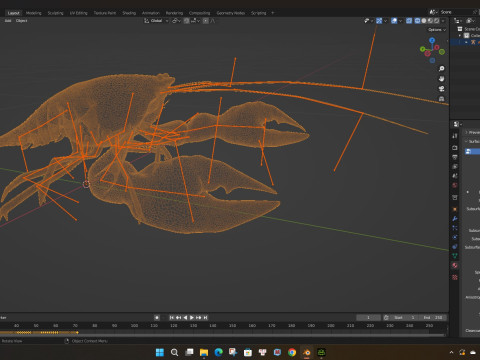Screen dimensions: 480x360
Task: Click the pan hand viewport gizmo
Action: 442,79
